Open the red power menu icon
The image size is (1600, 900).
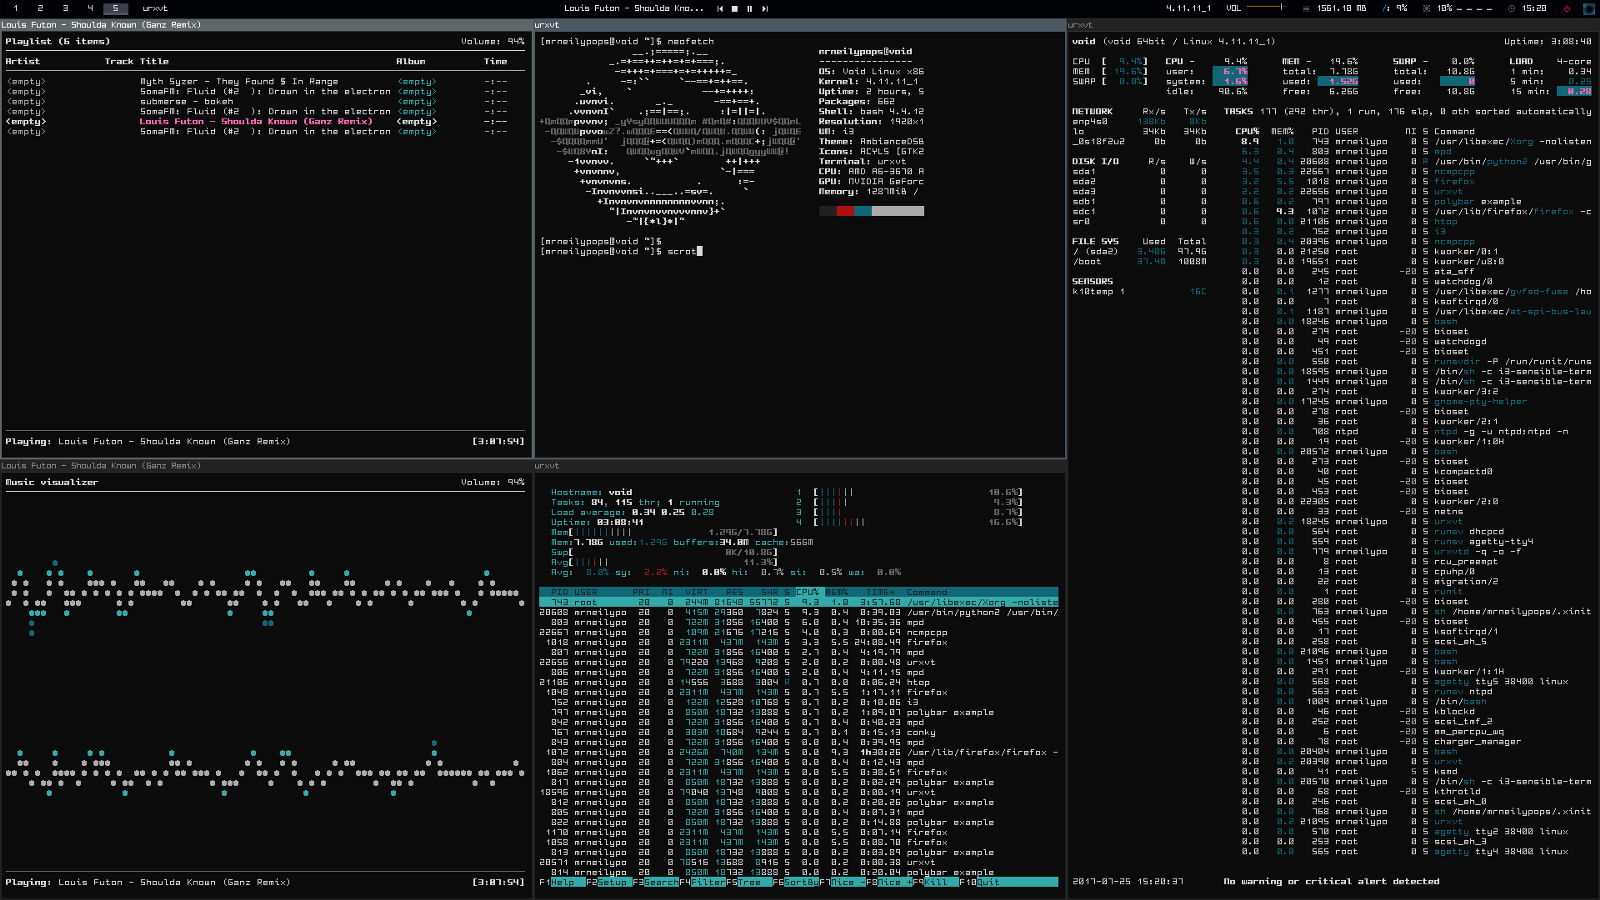pyautogui.click(x=1566, y=8)
